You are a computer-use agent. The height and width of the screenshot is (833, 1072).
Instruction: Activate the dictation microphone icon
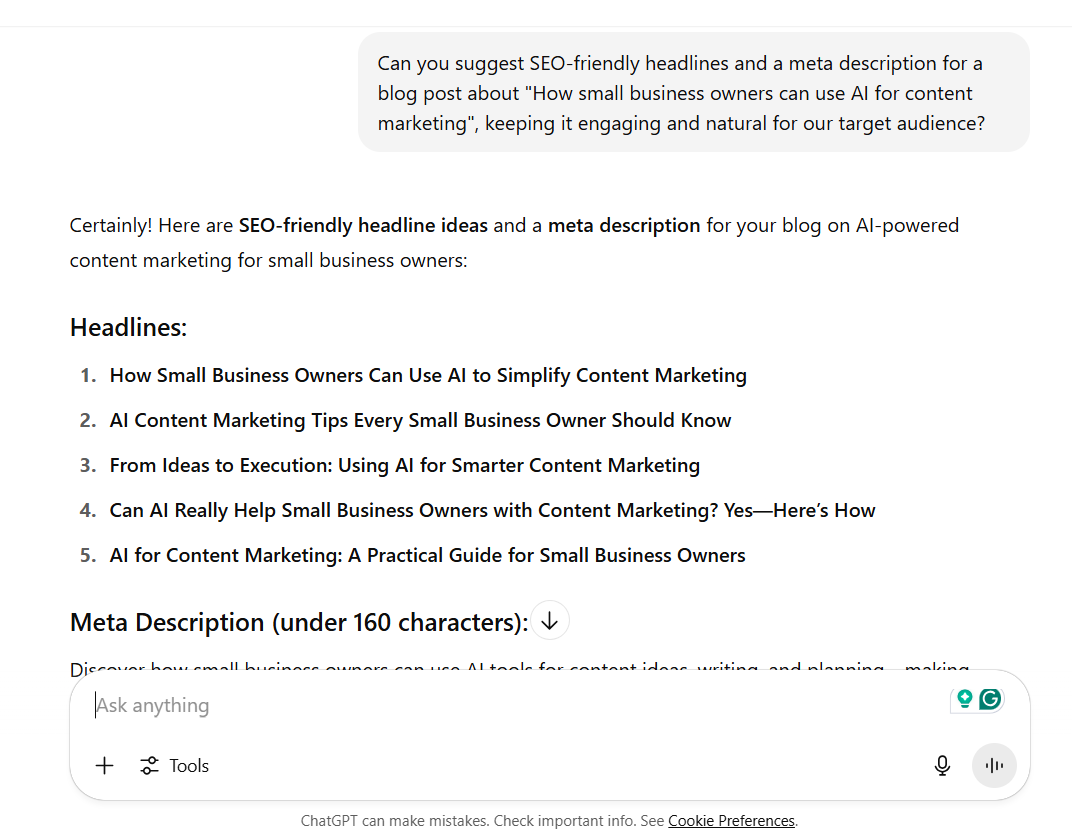point(942,765)
